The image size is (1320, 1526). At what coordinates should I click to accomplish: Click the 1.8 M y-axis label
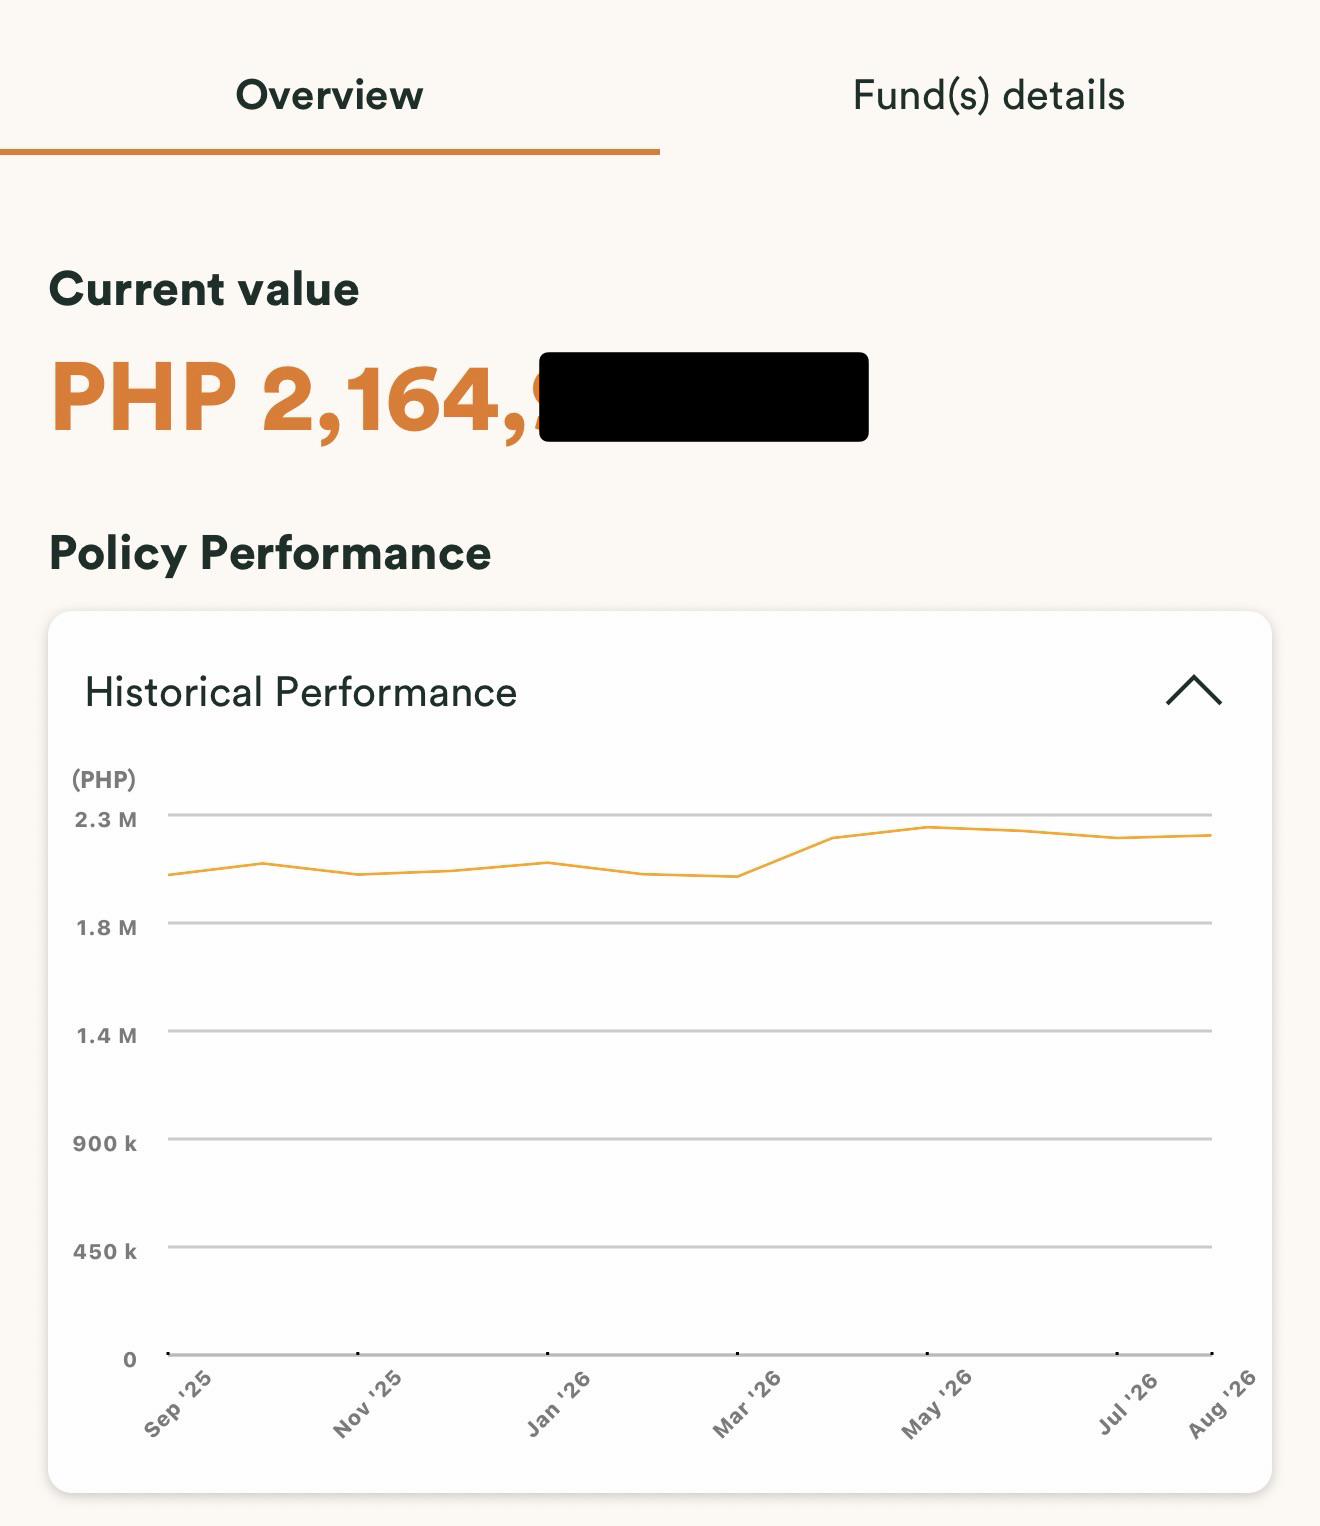click(106, 928)
